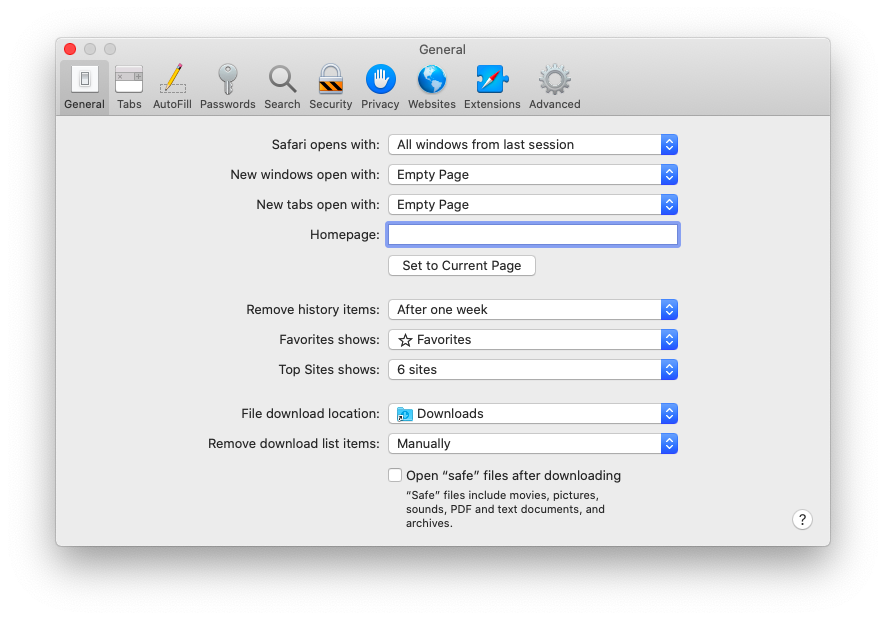Open the Advanced gear pane

554,87
